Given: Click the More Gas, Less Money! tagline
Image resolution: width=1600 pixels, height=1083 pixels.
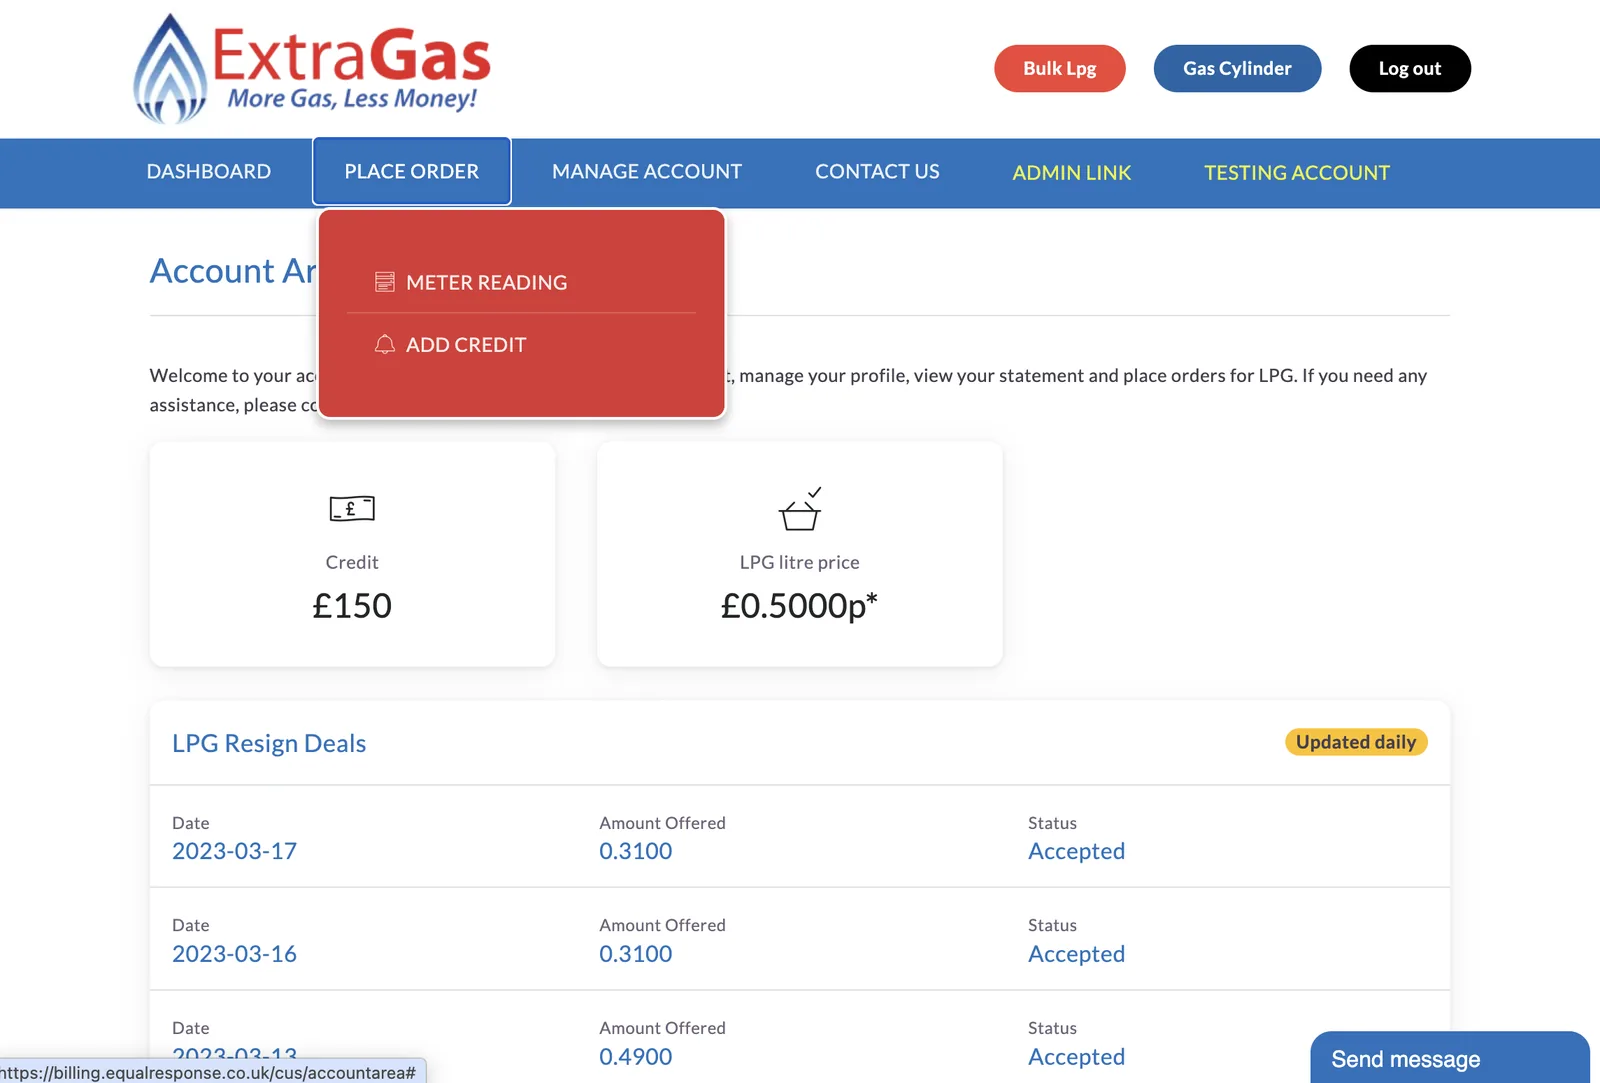Looking at the screenshot, I should pos(352,98).
